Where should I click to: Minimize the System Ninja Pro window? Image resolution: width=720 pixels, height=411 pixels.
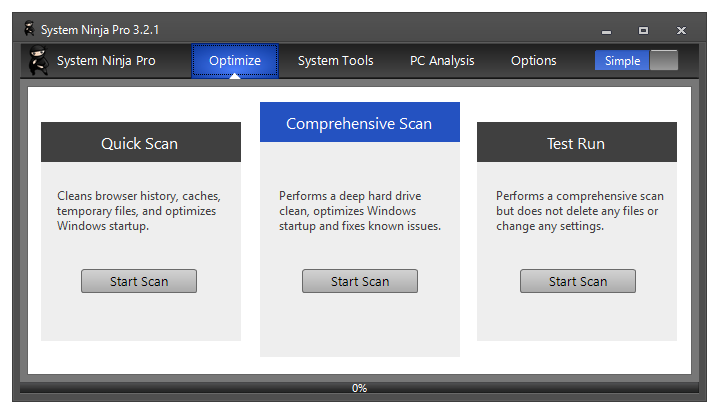pyautogui.click(x=606, y=31)
